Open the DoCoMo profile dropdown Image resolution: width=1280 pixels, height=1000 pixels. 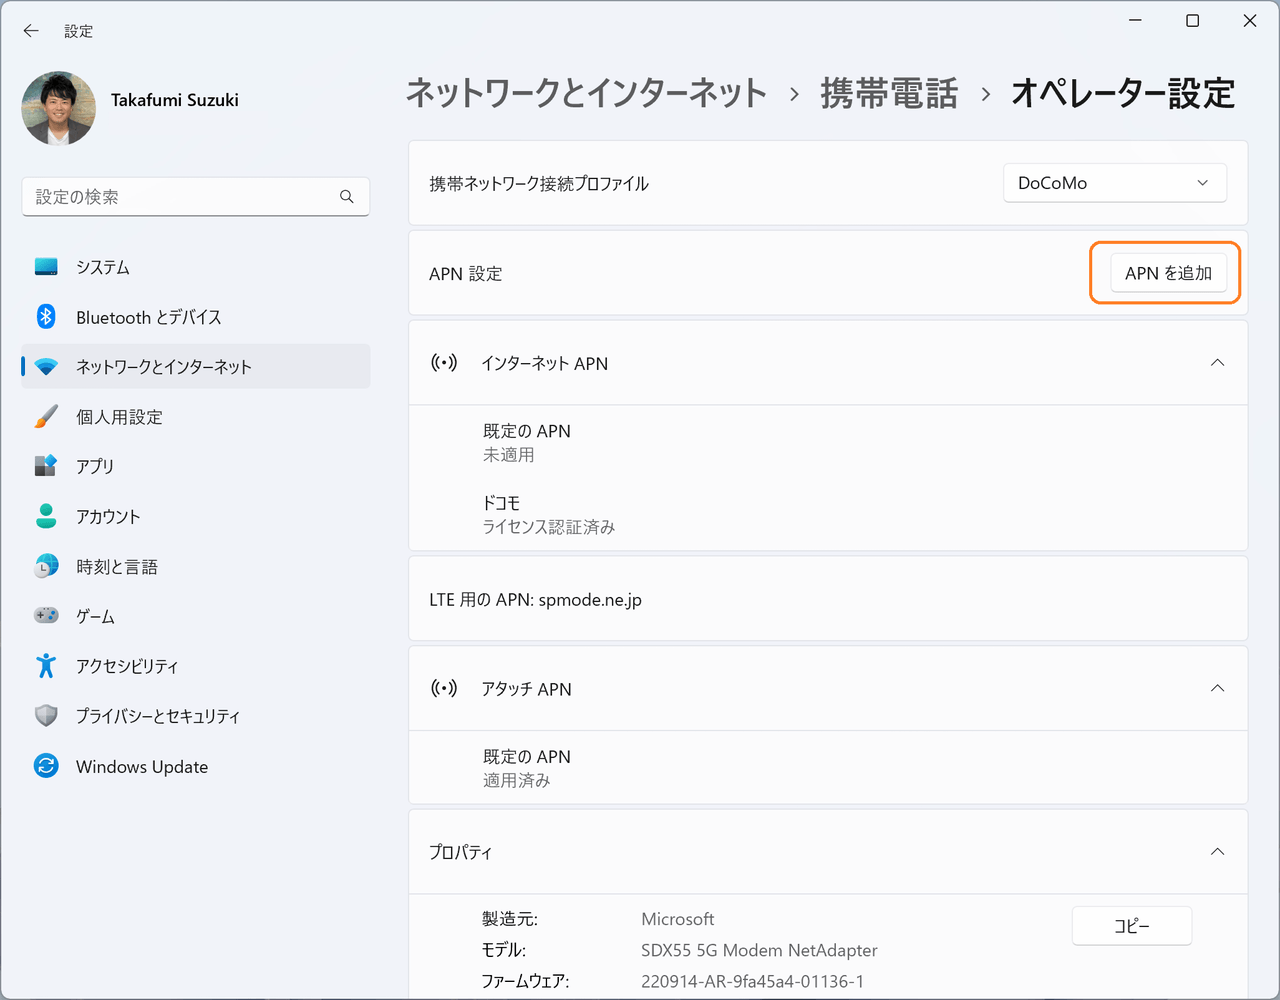(x=1114, y=183)
